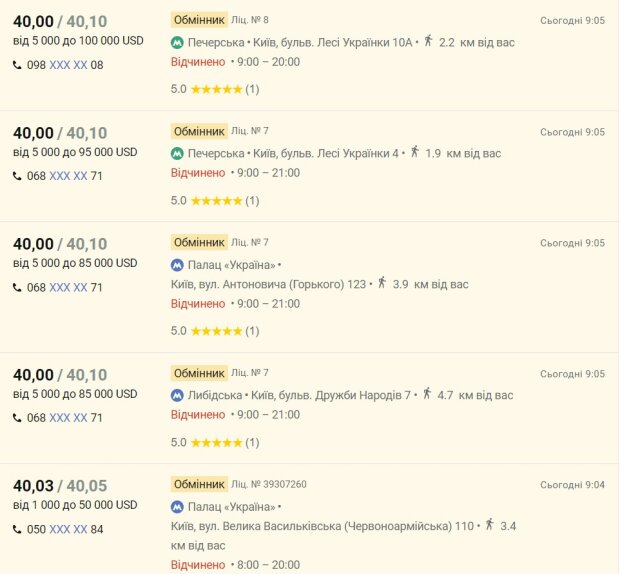Screen dimensions: 620x574
Task: Reveal hidden digits of 098 XXX XX 08
Action: (x=68, y=65)
